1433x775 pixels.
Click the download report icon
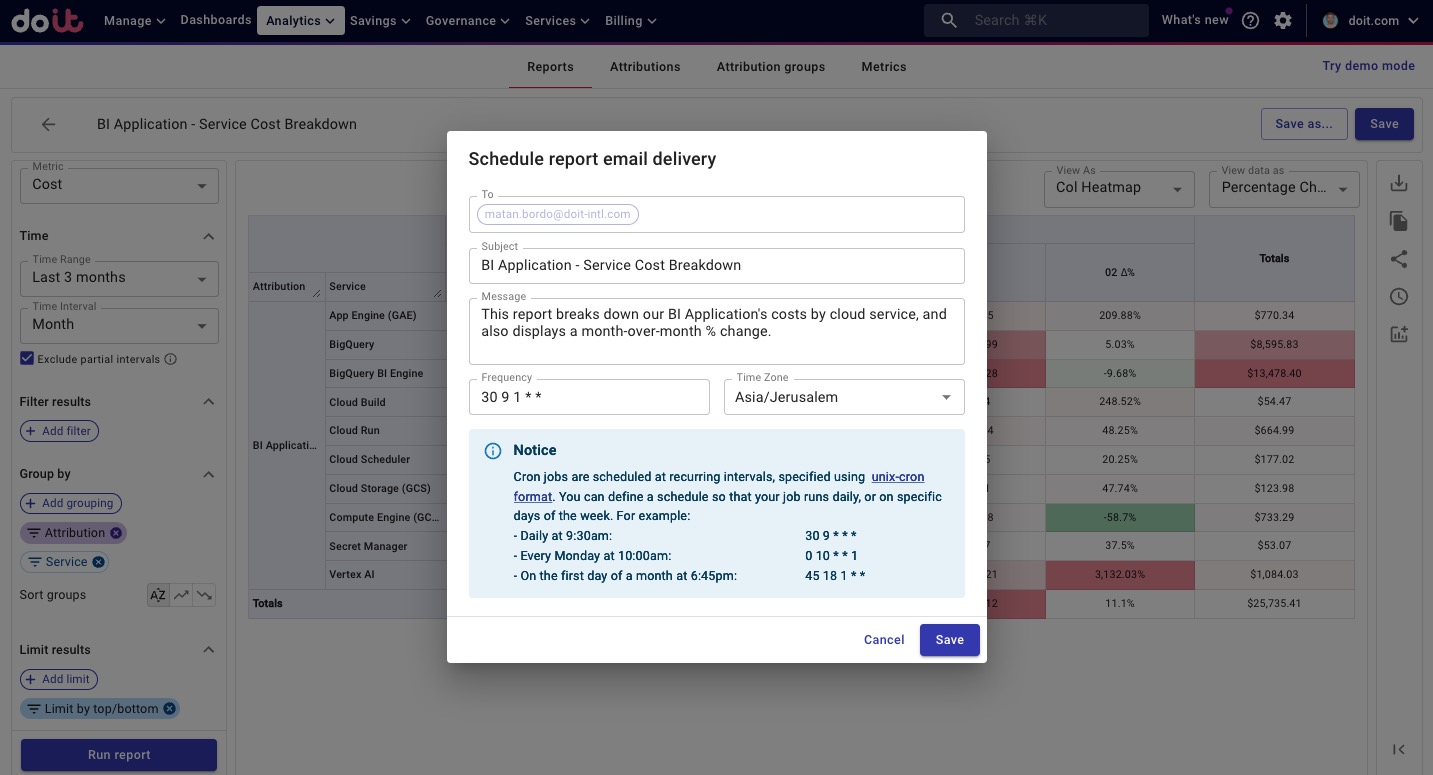(x=1399, y=184)
